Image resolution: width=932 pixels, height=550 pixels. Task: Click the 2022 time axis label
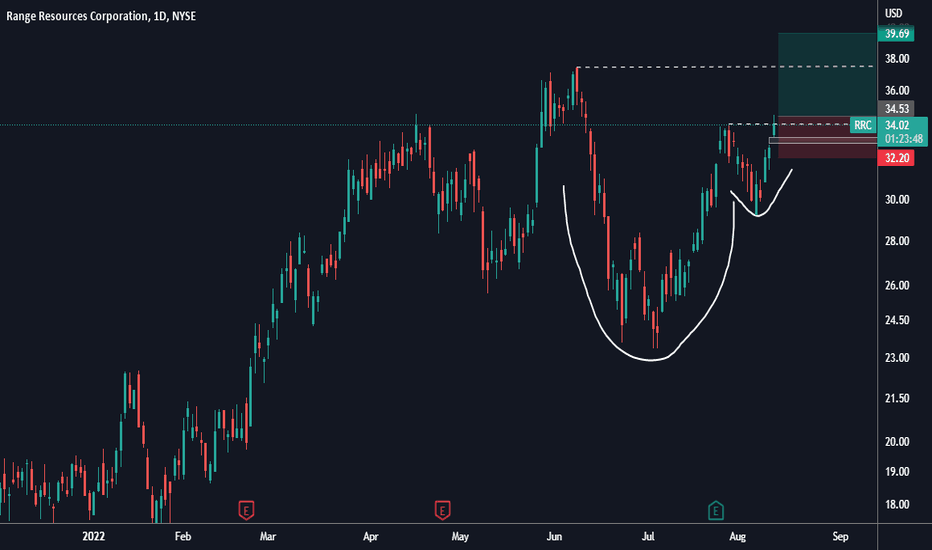tap(93, 536)
